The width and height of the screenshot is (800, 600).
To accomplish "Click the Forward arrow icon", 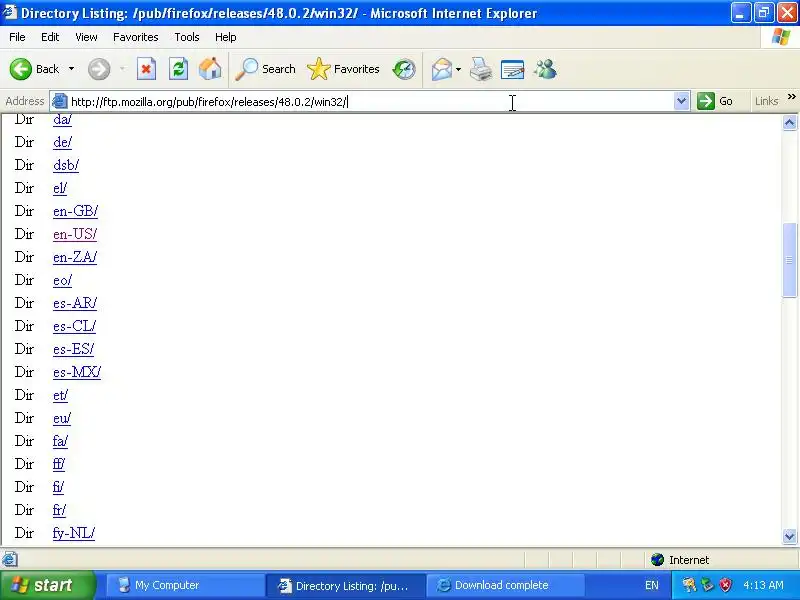I will (x=99, y=69).
